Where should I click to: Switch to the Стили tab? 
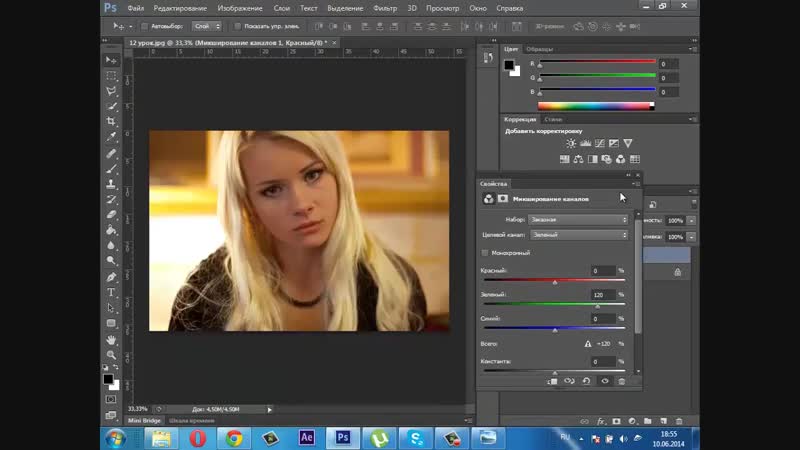553,119
